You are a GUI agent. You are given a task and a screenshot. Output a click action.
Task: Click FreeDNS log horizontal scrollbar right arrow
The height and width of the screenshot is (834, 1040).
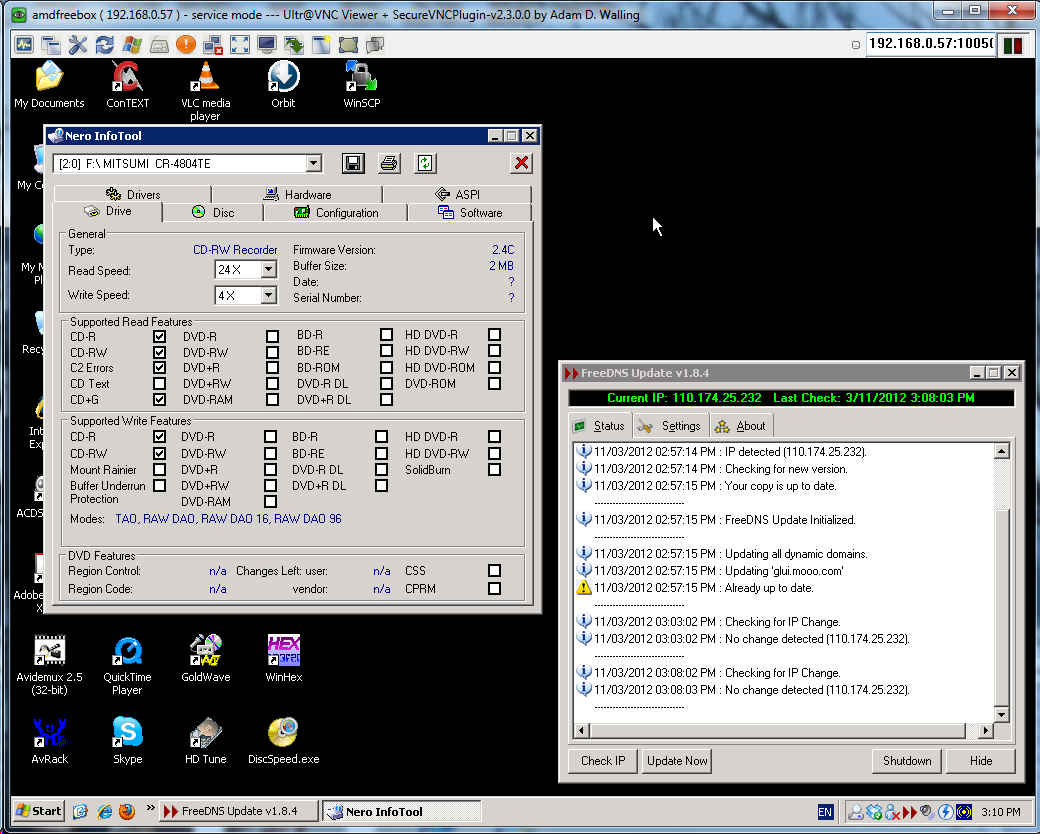tap(986, 730)
